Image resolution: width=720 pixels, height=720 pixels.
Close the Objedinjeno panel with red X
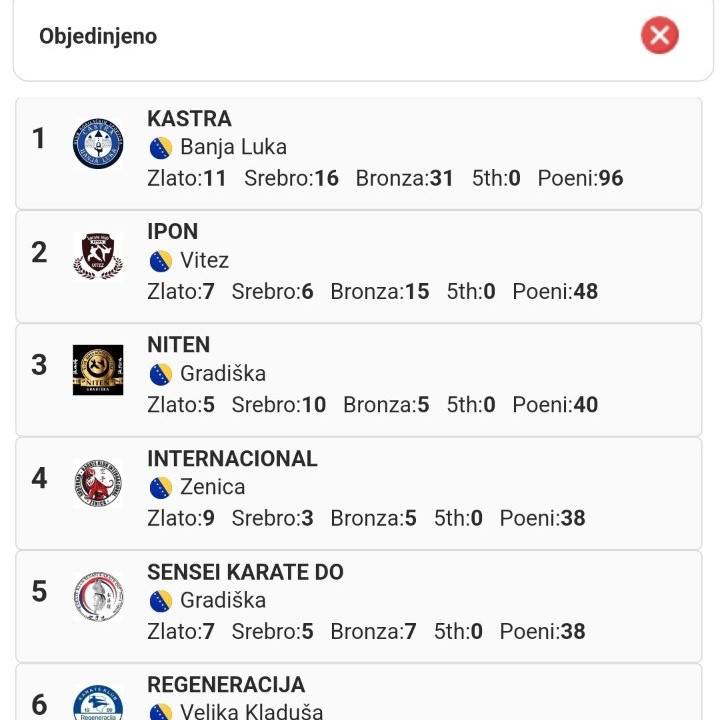point(659,36)
